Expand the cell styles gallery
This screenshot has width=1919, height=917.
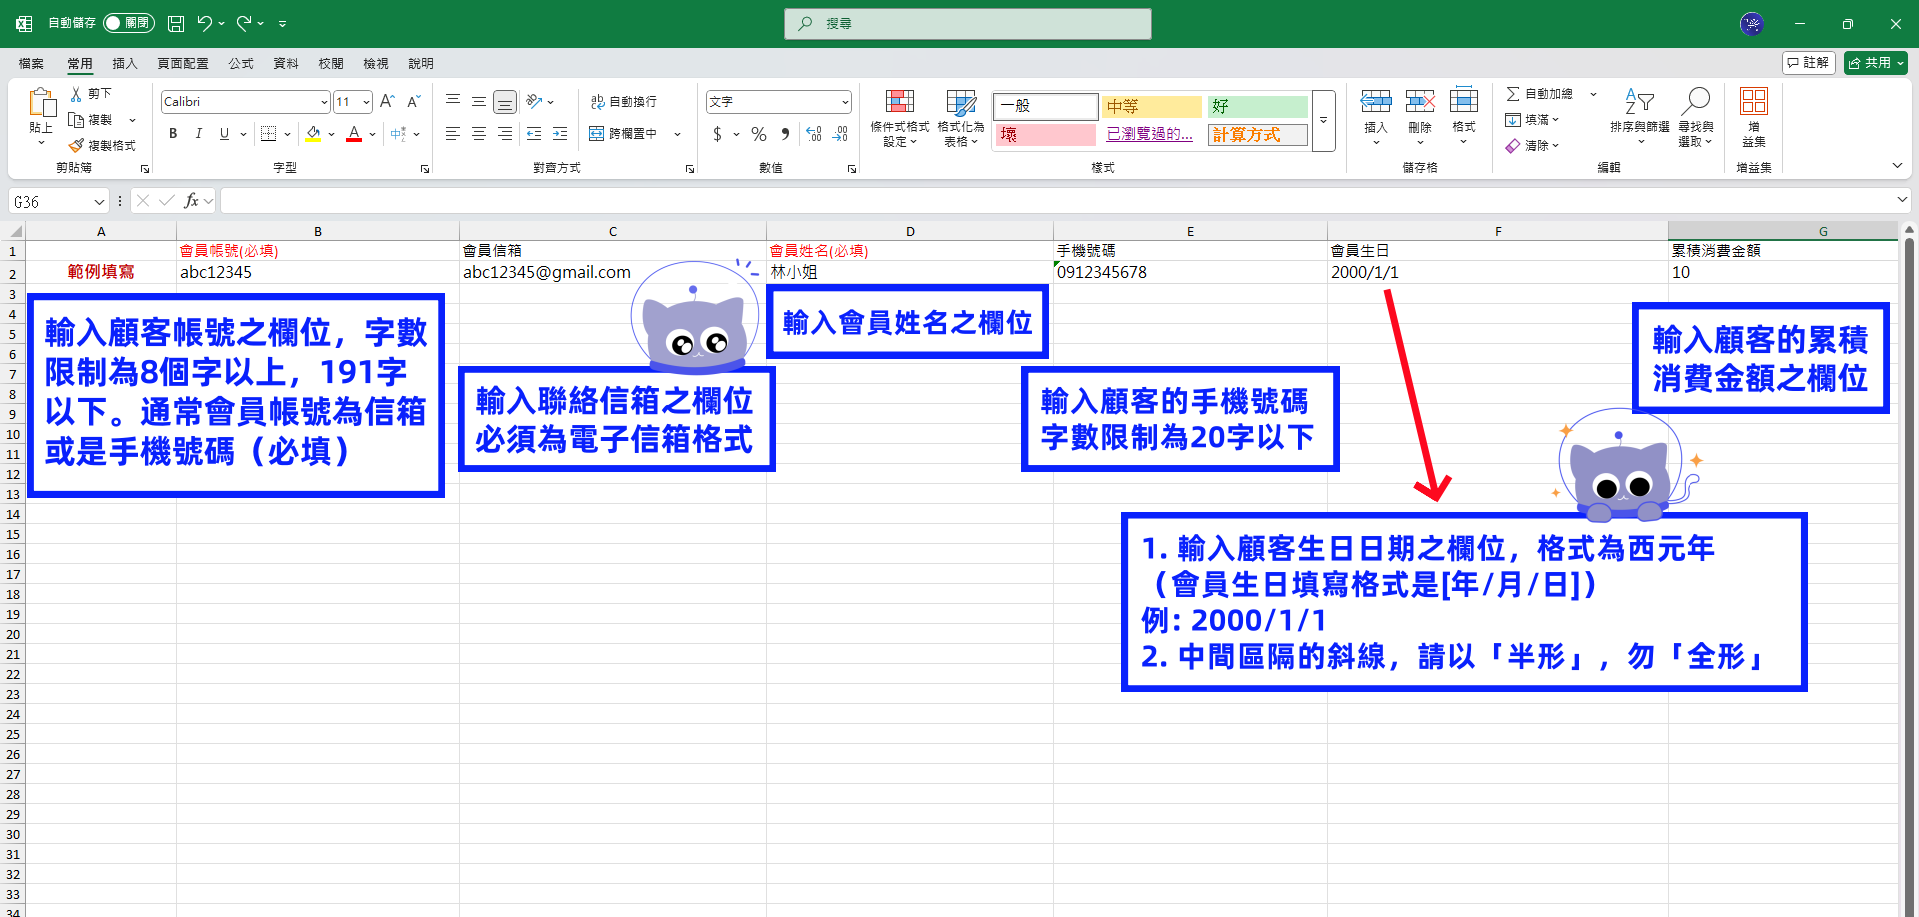tap(1324, 120)
